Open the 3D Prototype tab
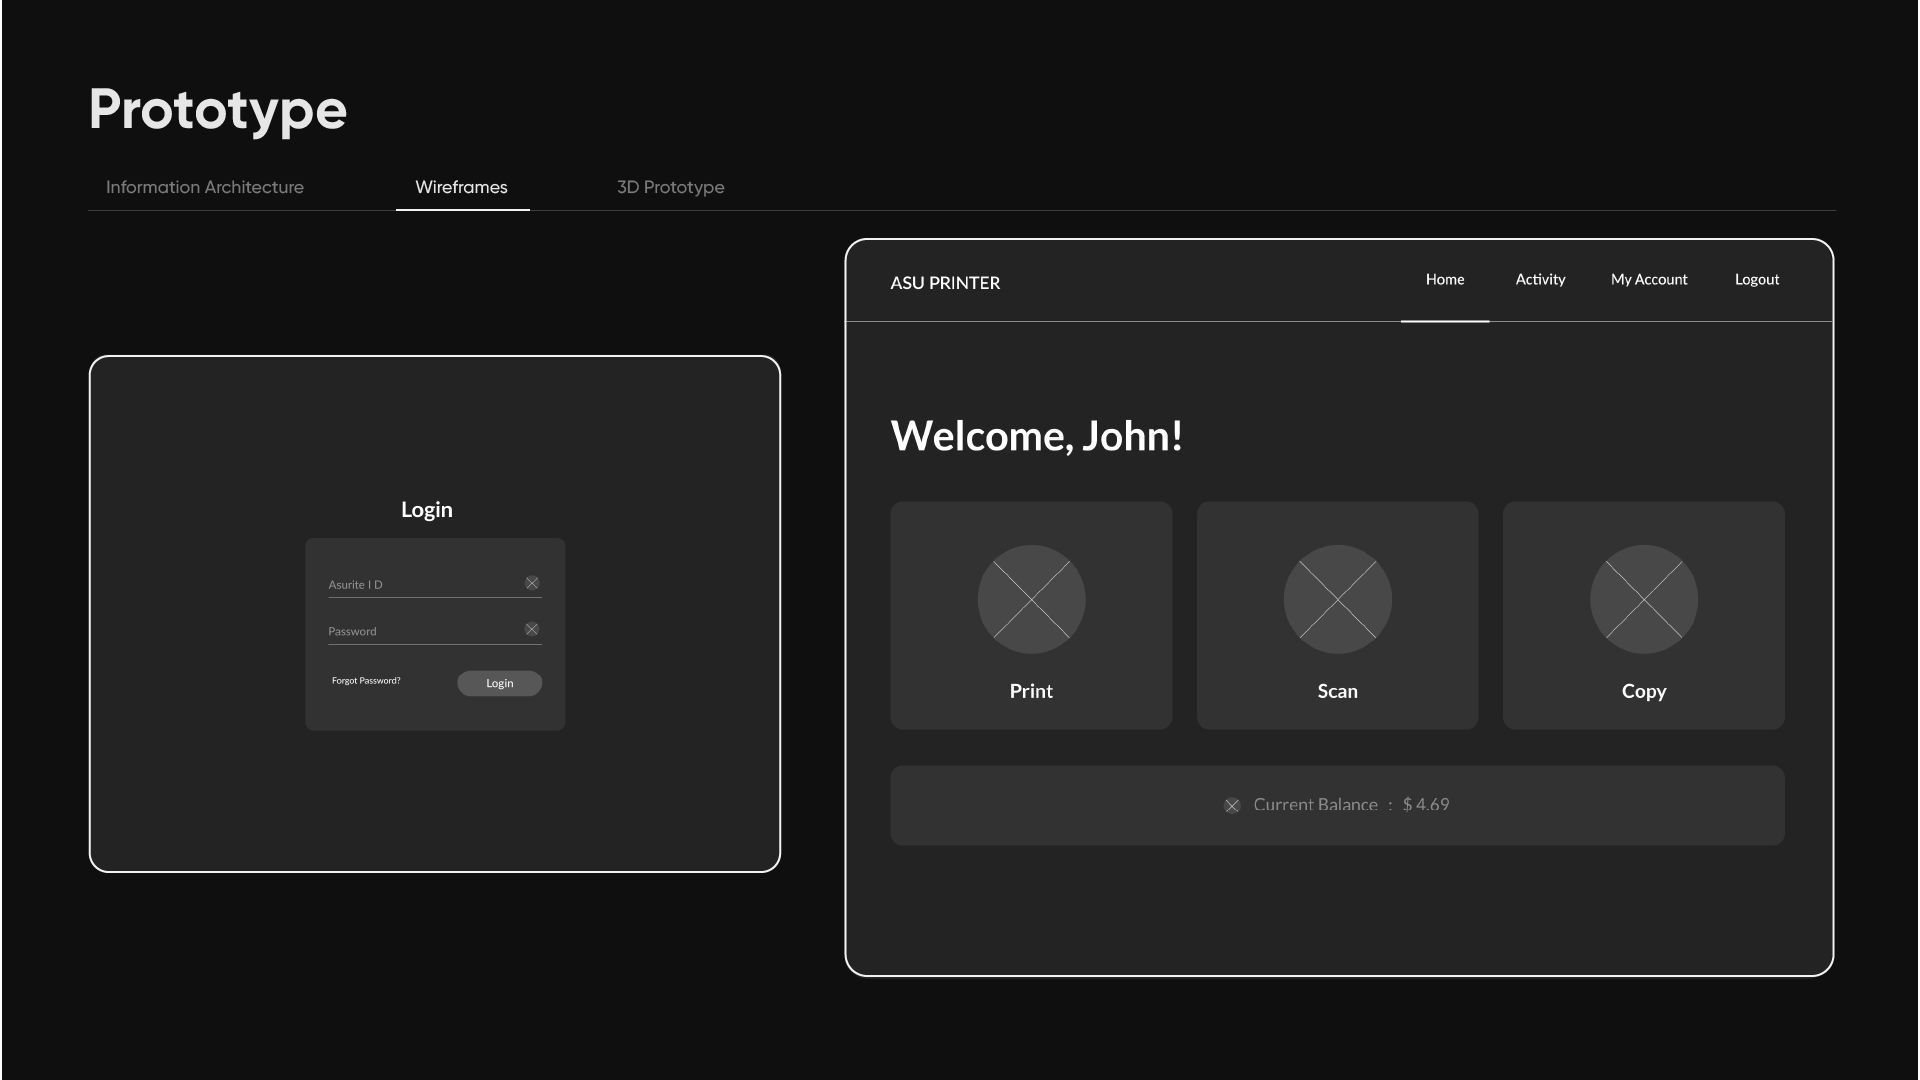Viewport: 1920px width, 1080px height. (x=670, y=187)
